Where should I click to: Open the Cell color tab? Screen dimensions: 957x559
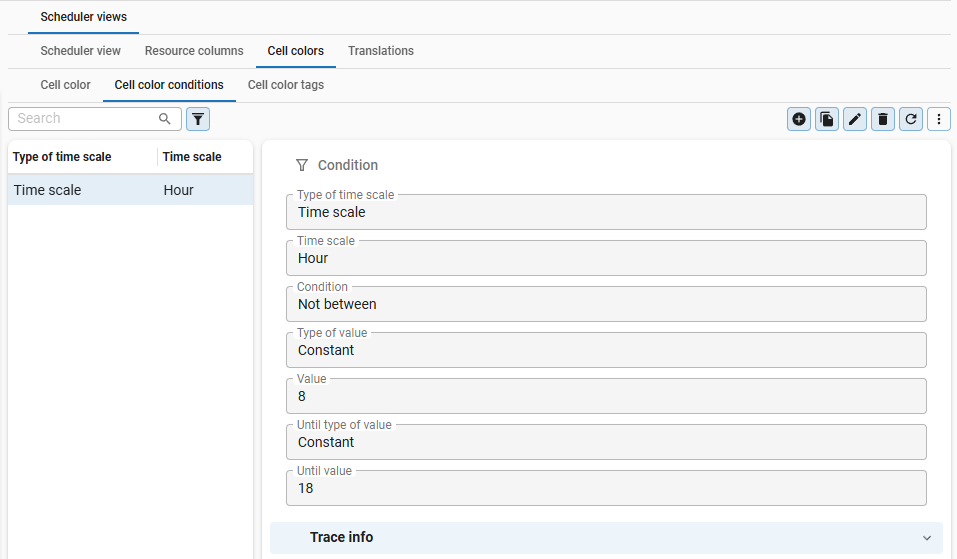click(x=65, y=85)
